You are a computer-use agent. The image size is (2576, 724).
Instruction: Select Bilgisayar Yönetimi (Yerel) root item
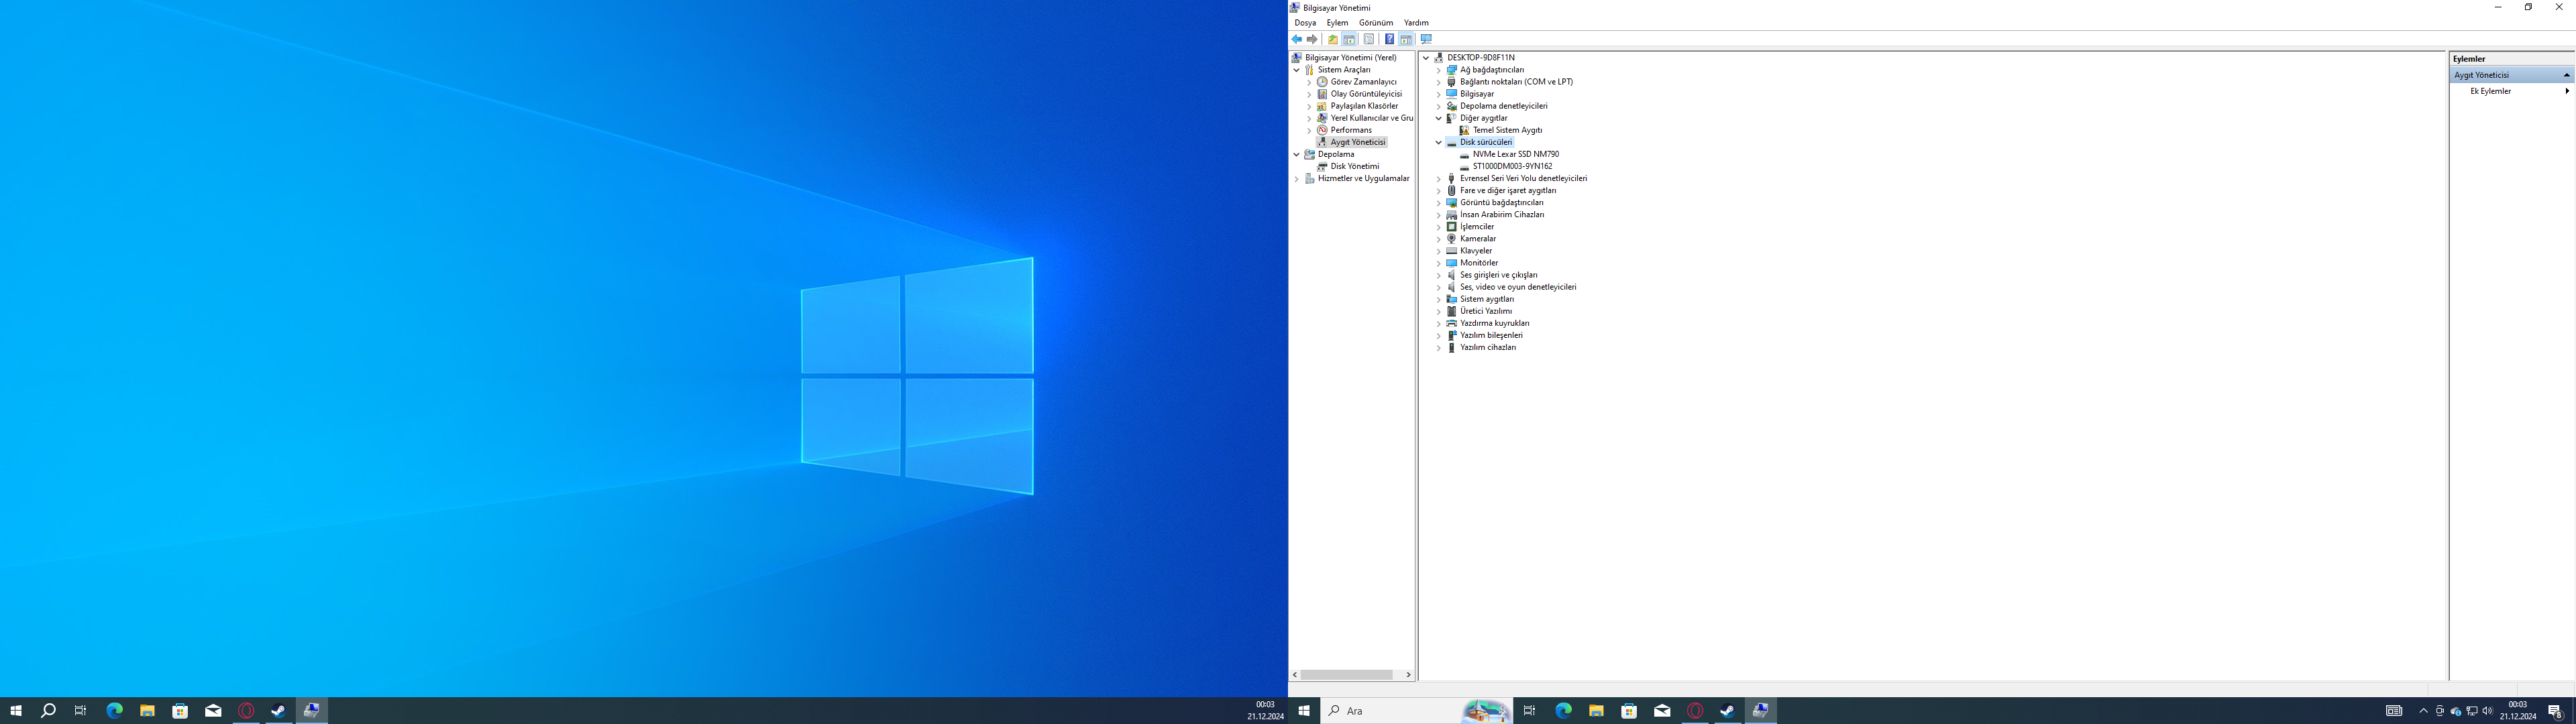[1350, 58]
